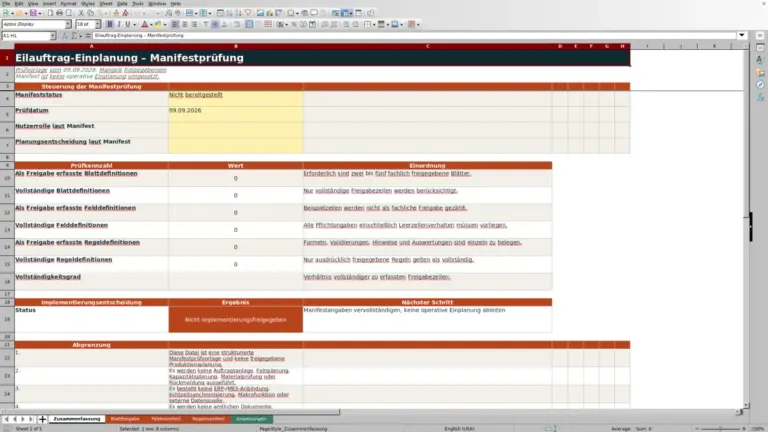Open the Data menu
The height and width of the screenshot is (432, 768).
pyautogui.click(x=122, y=3)
